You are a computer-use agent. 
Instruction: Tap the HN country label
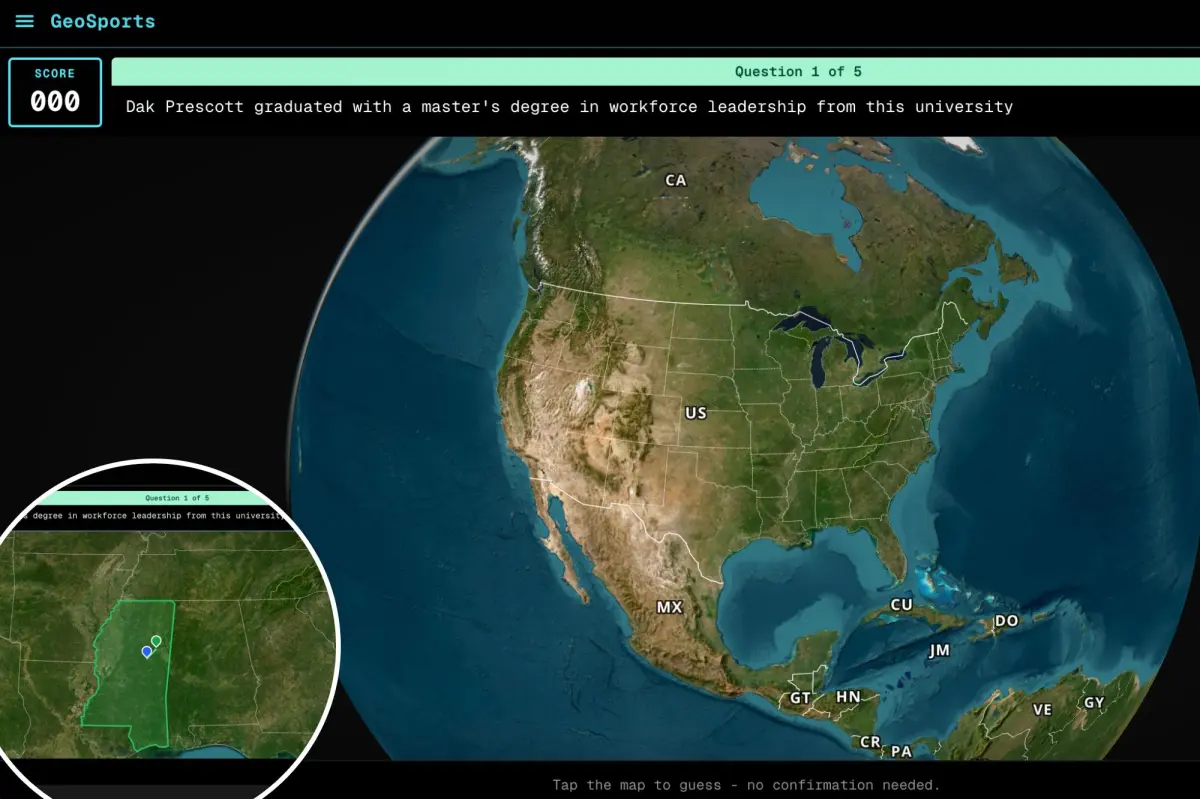(848, 697)
